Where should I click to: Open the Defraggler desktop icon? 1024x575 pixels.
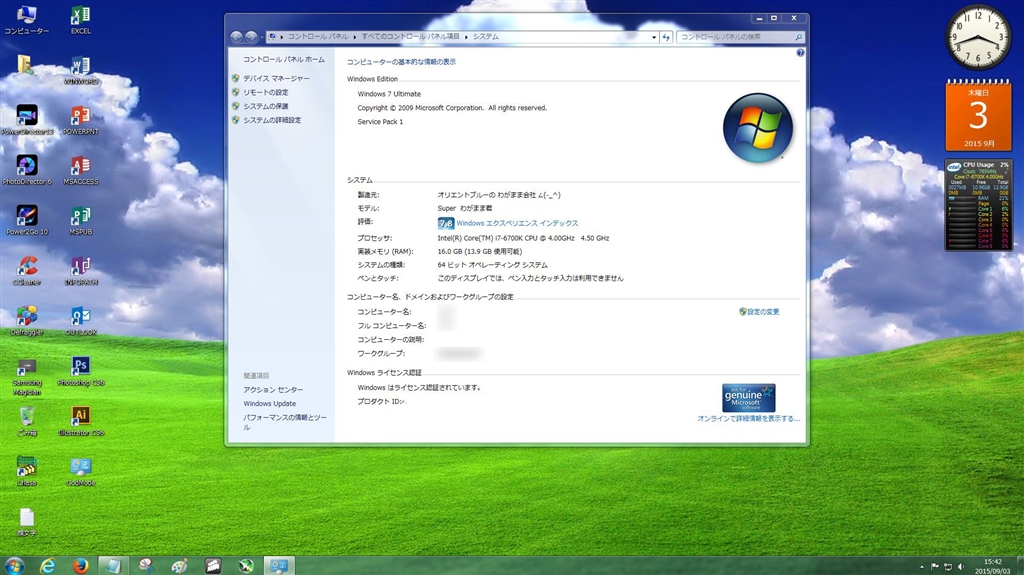click(27, 321)
